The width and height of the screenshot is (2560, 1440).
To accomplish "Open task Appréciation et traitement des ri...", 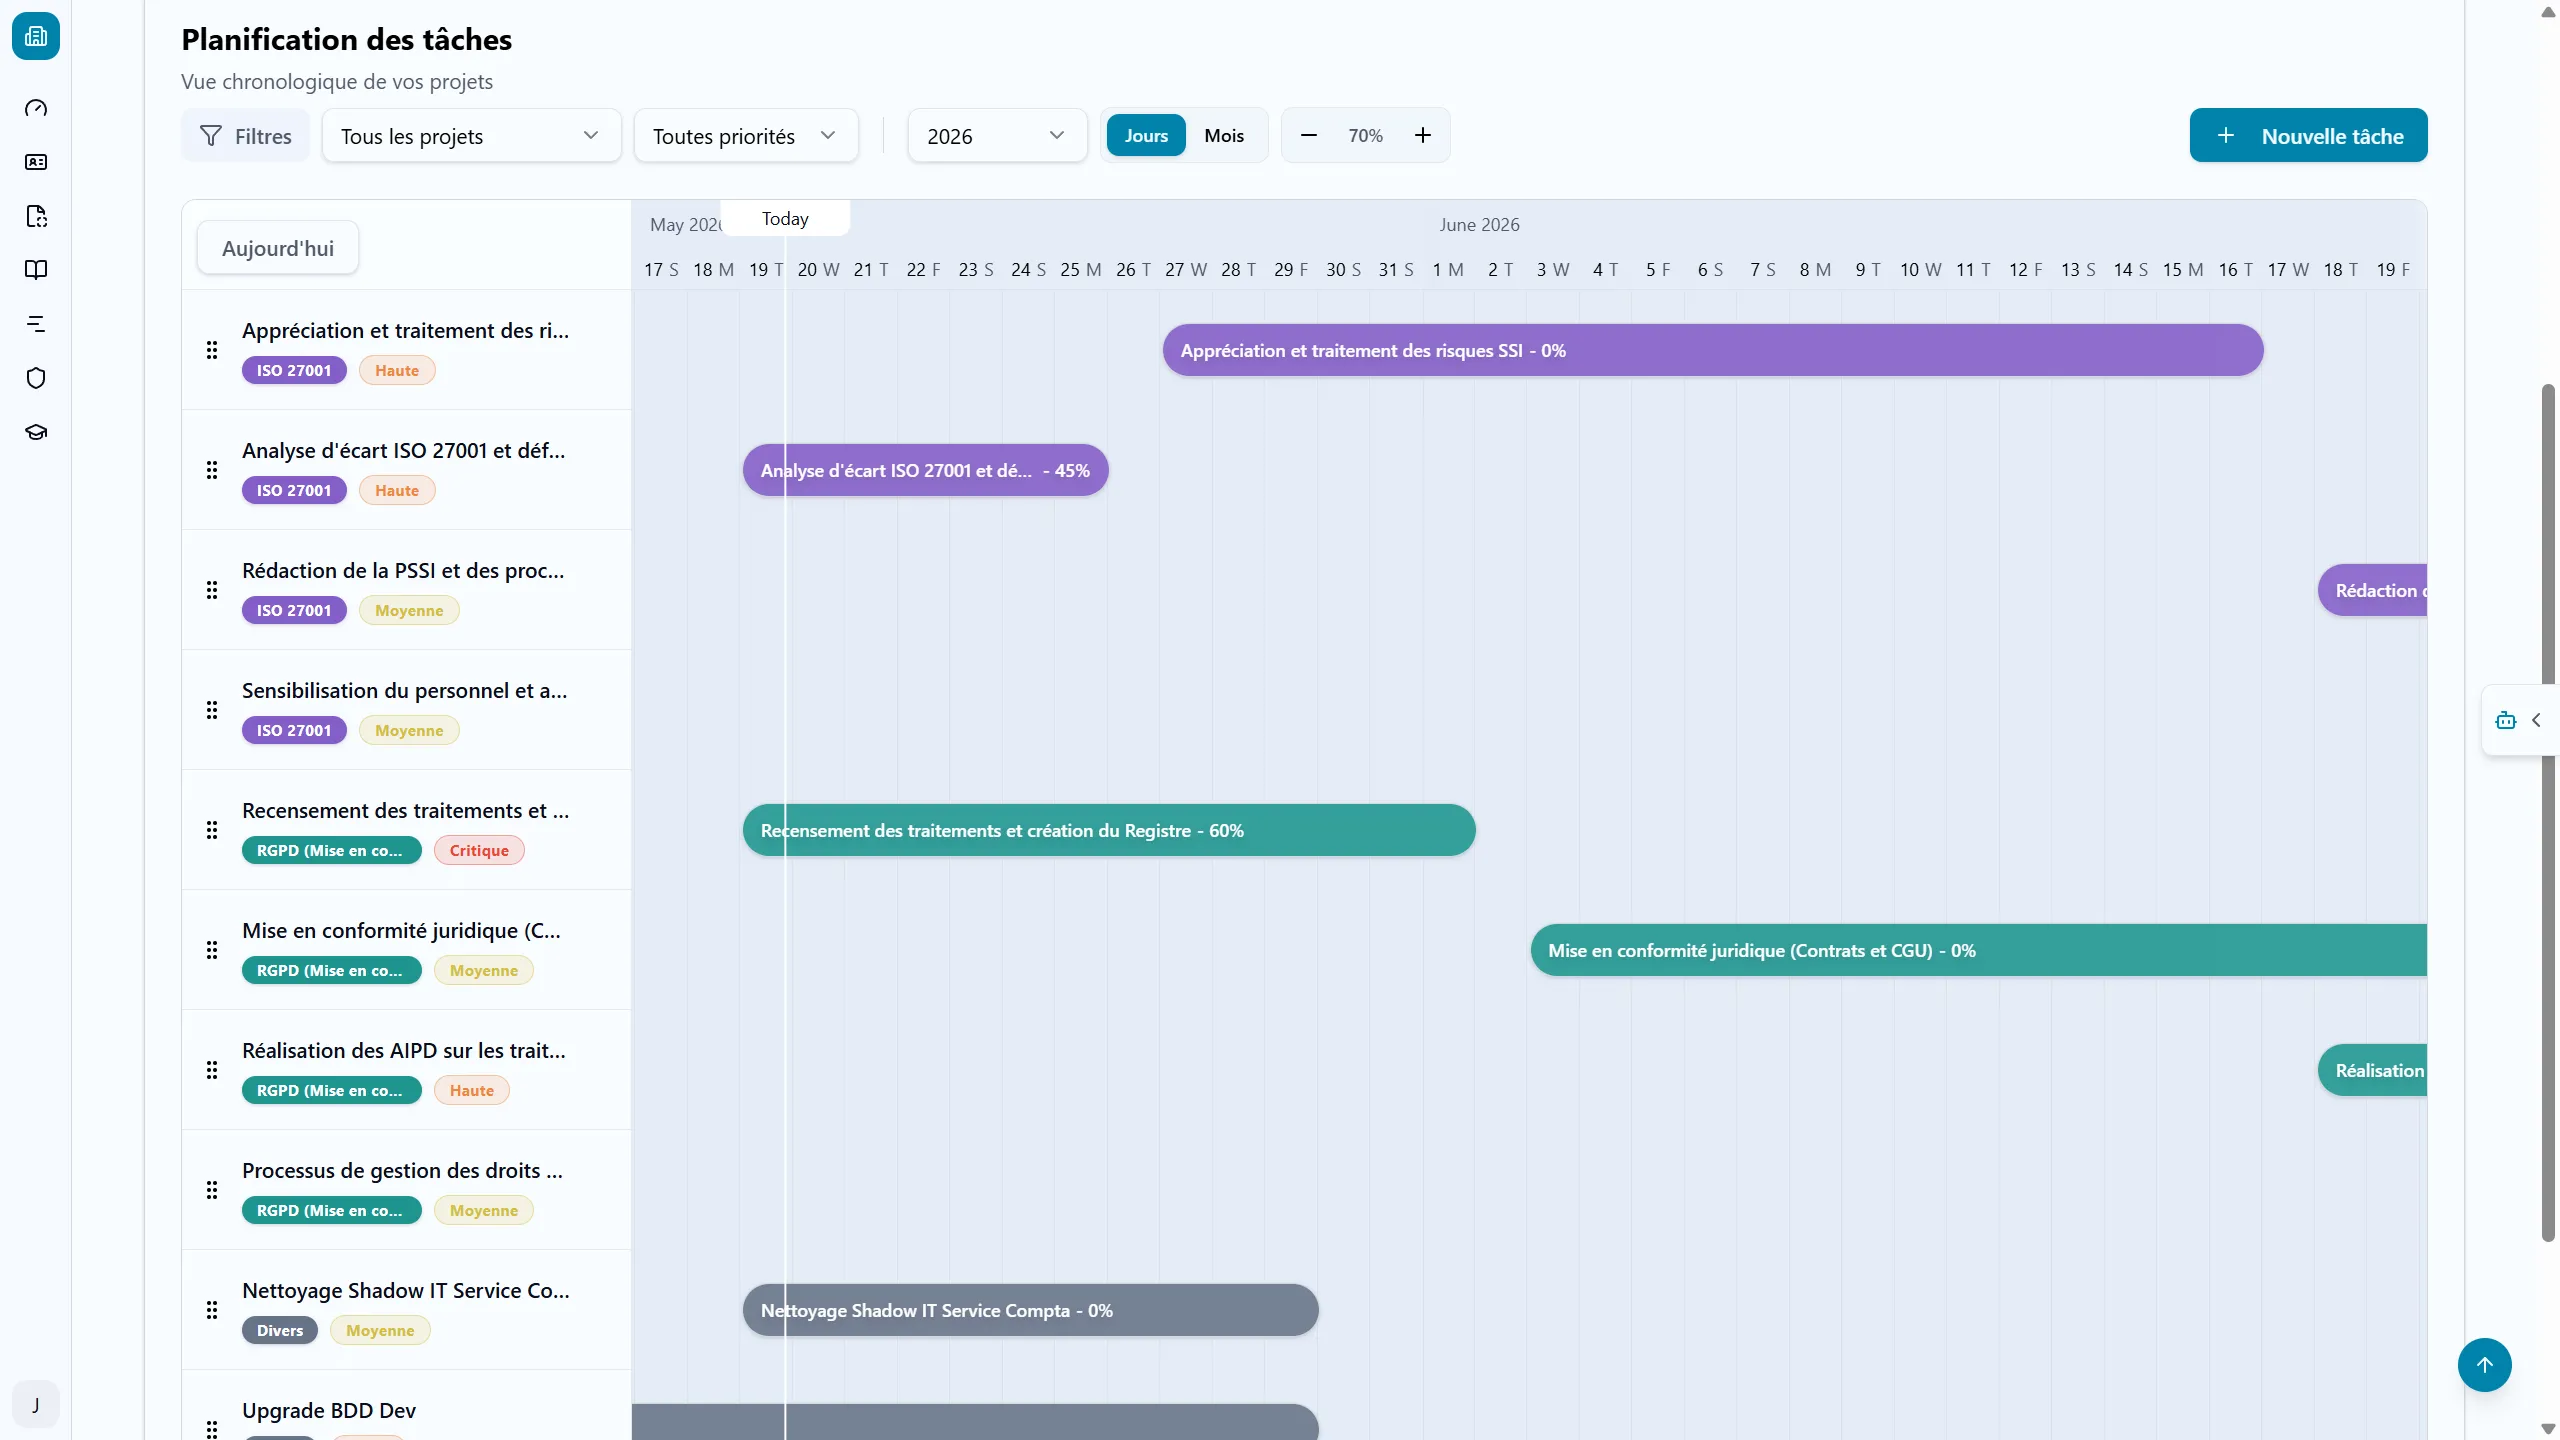I will (405, 330).
